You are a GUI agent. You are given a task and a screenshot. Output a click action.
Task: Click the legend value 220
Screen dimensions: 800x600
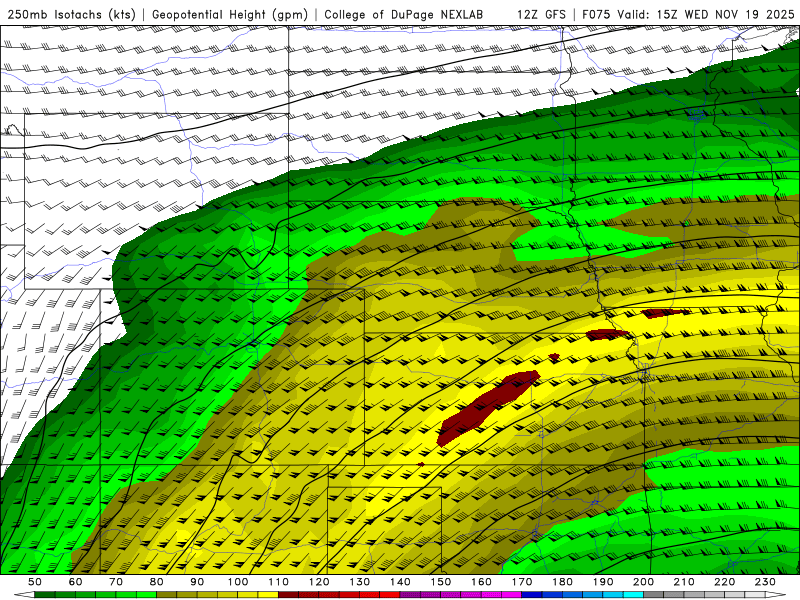pos(724,582)
